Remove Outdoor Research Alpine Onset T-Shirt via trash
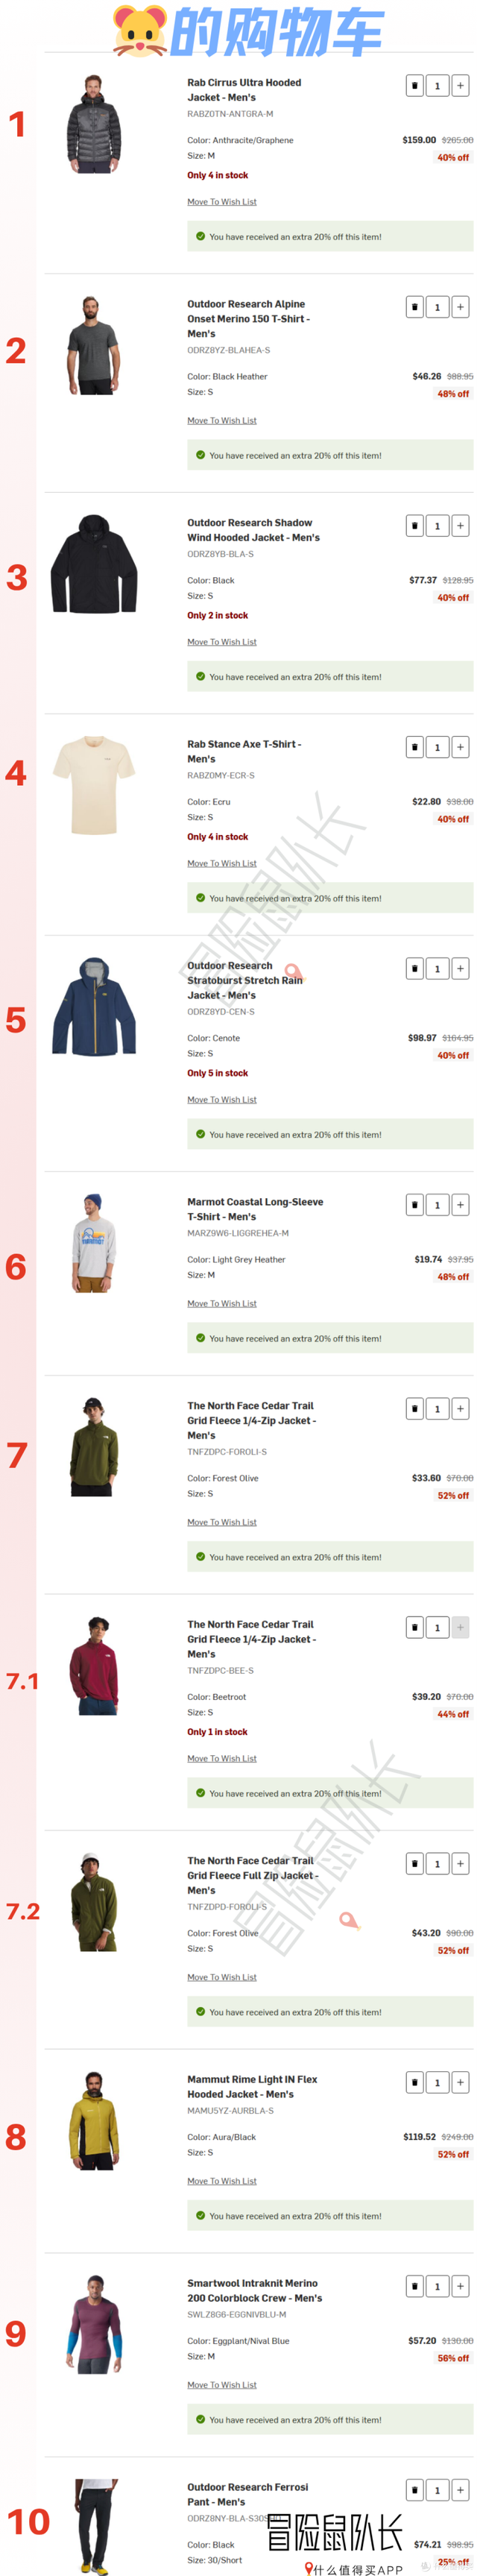 coord(414,307)
